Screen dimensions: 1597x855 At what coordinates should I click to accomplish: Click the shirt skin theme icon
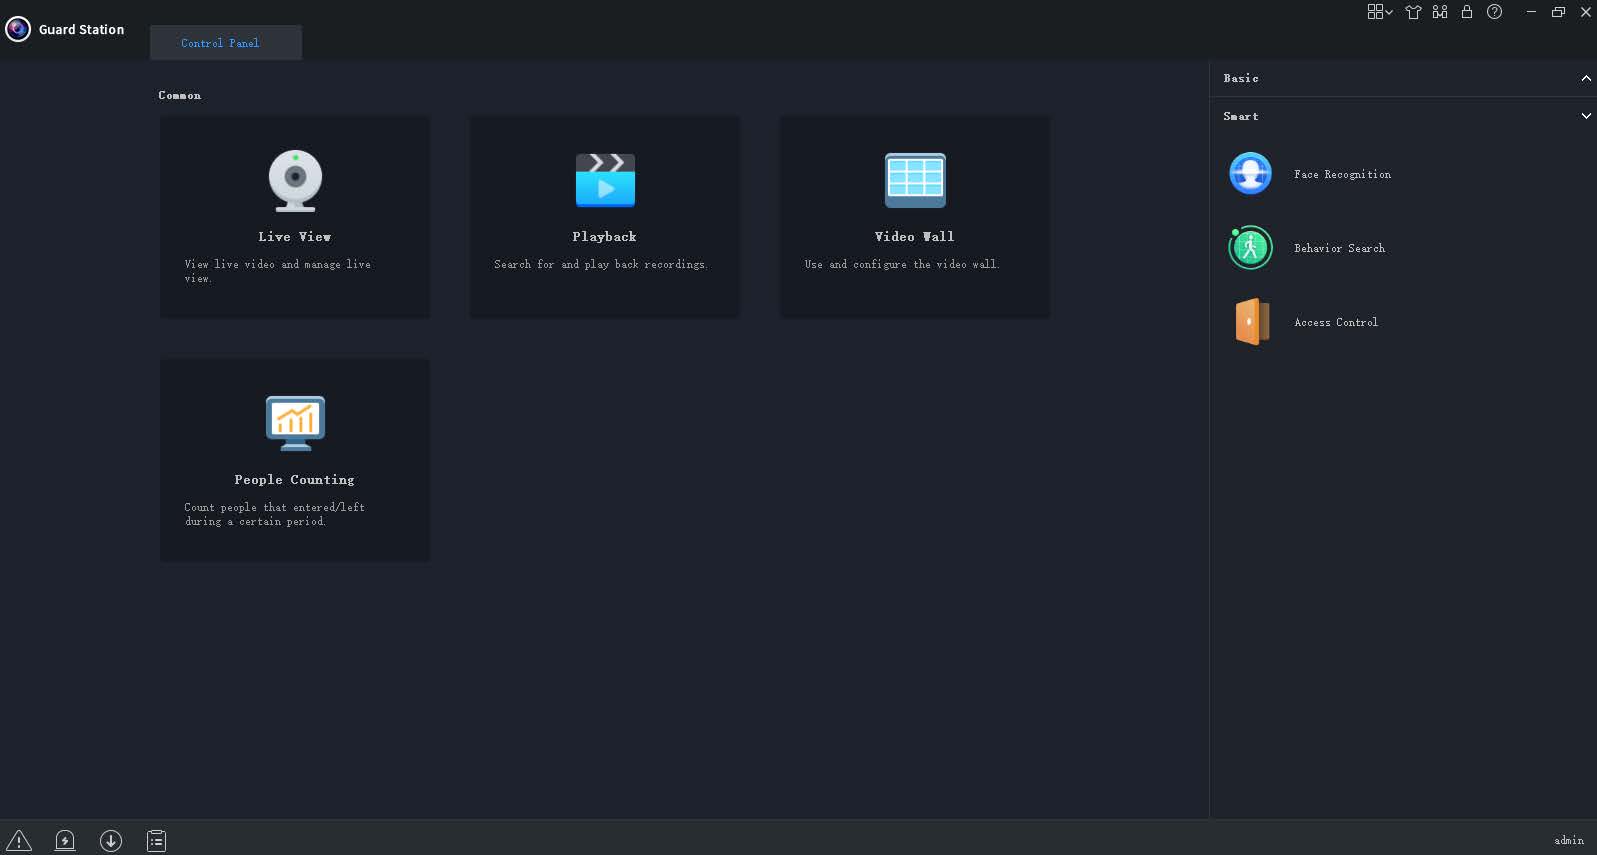[1413, 12]
